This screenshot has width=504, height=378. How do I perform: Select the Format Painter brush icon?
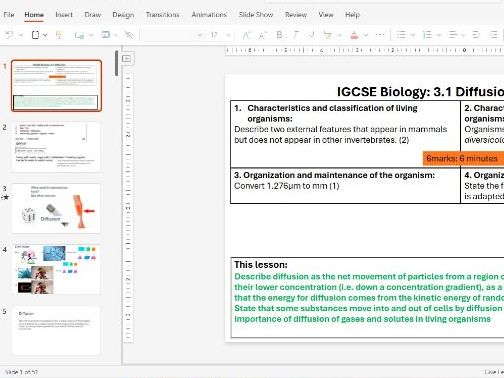point(59,35)
